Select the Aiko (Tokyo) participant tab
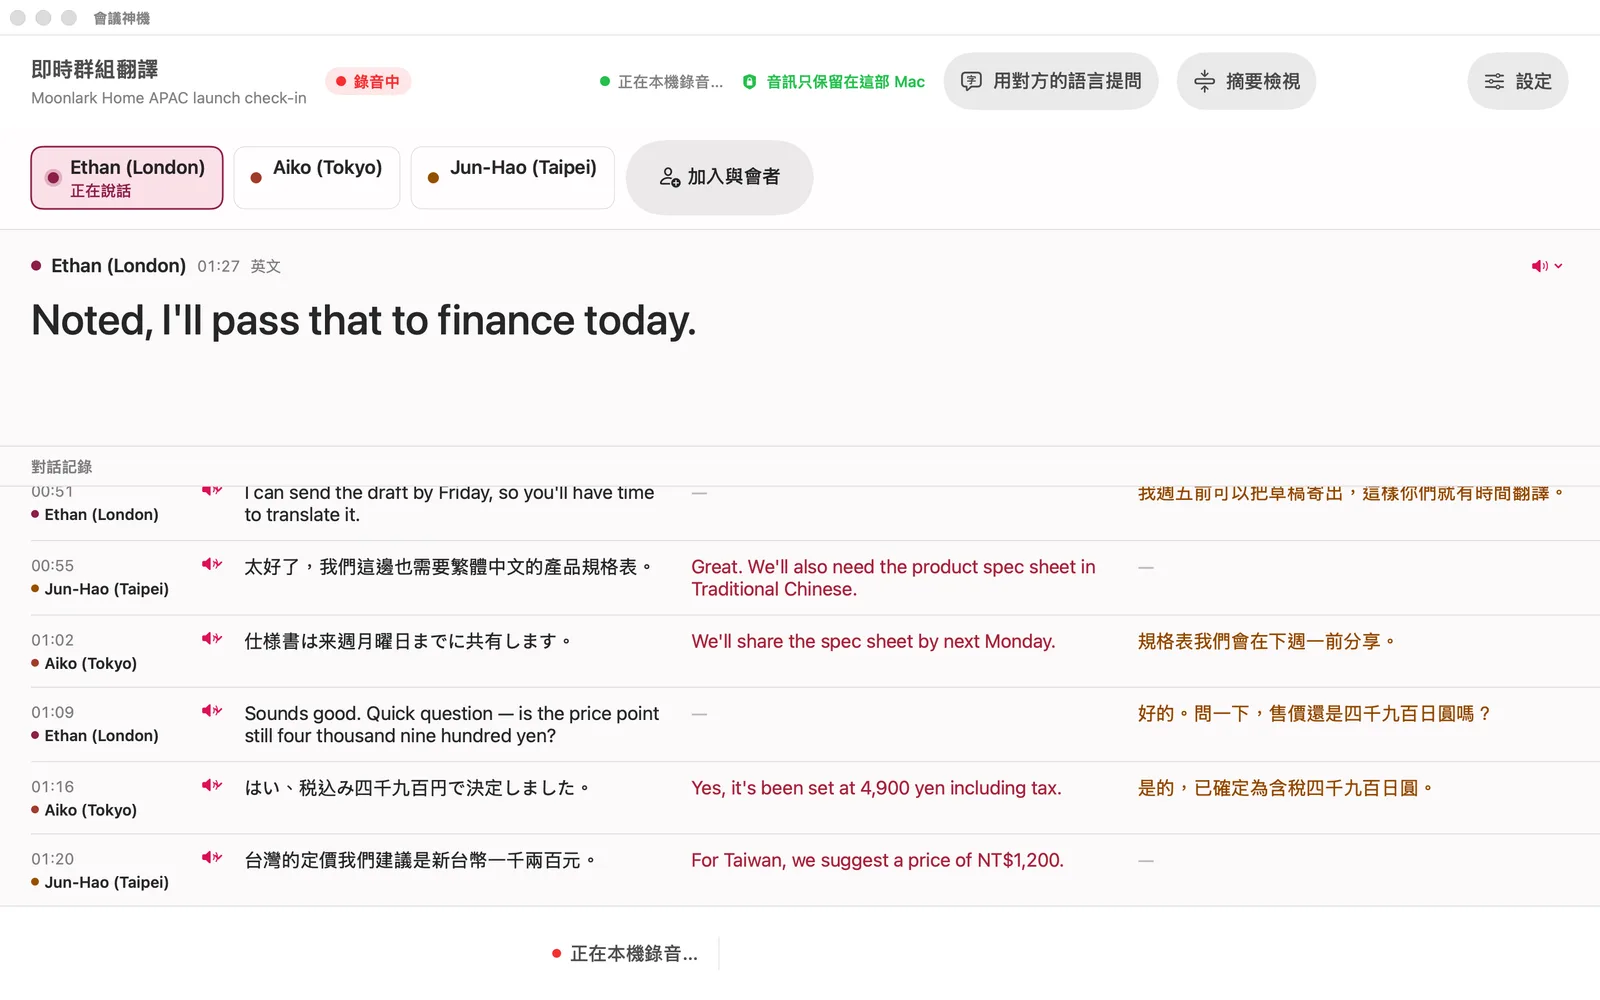This screenshot has width=1600, height=1000. (317, 178)
